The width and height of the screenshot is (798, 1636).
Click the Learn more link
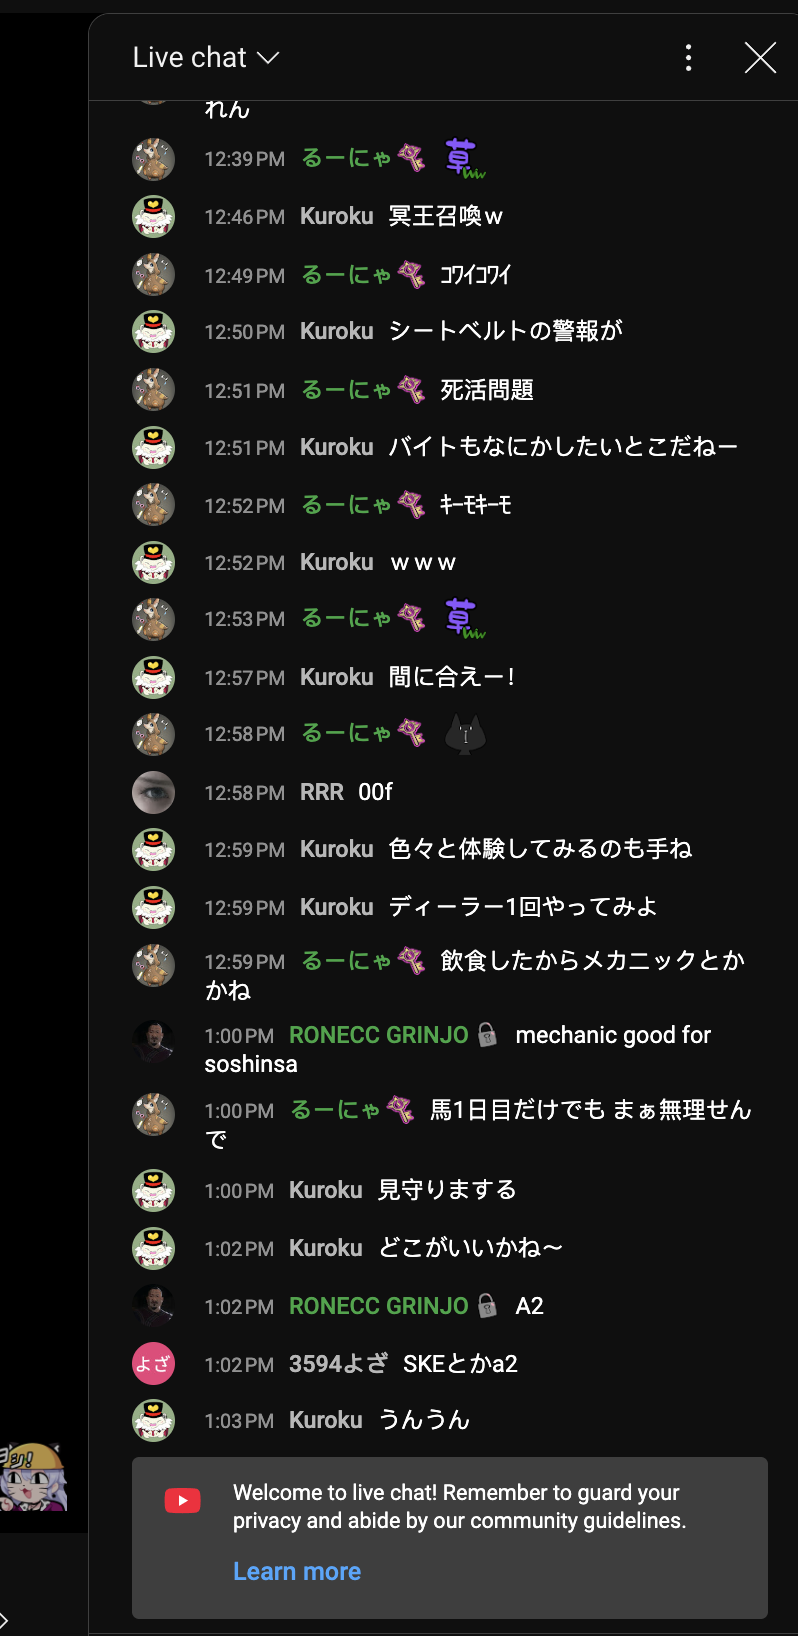(x=297, y=1571)
